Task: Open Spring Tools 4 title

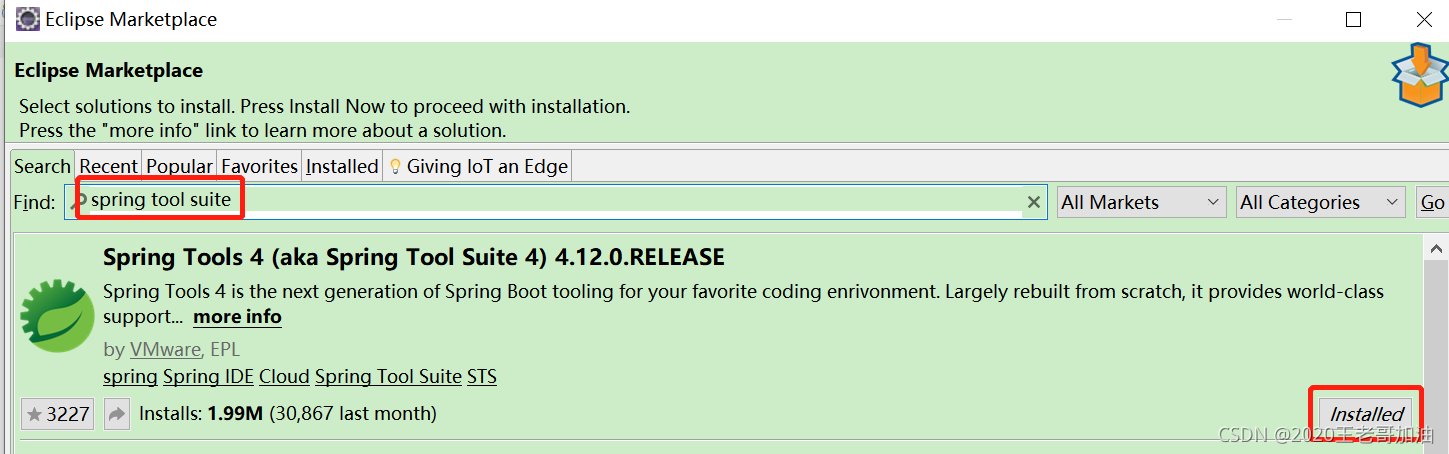Action: click(413, 257)
